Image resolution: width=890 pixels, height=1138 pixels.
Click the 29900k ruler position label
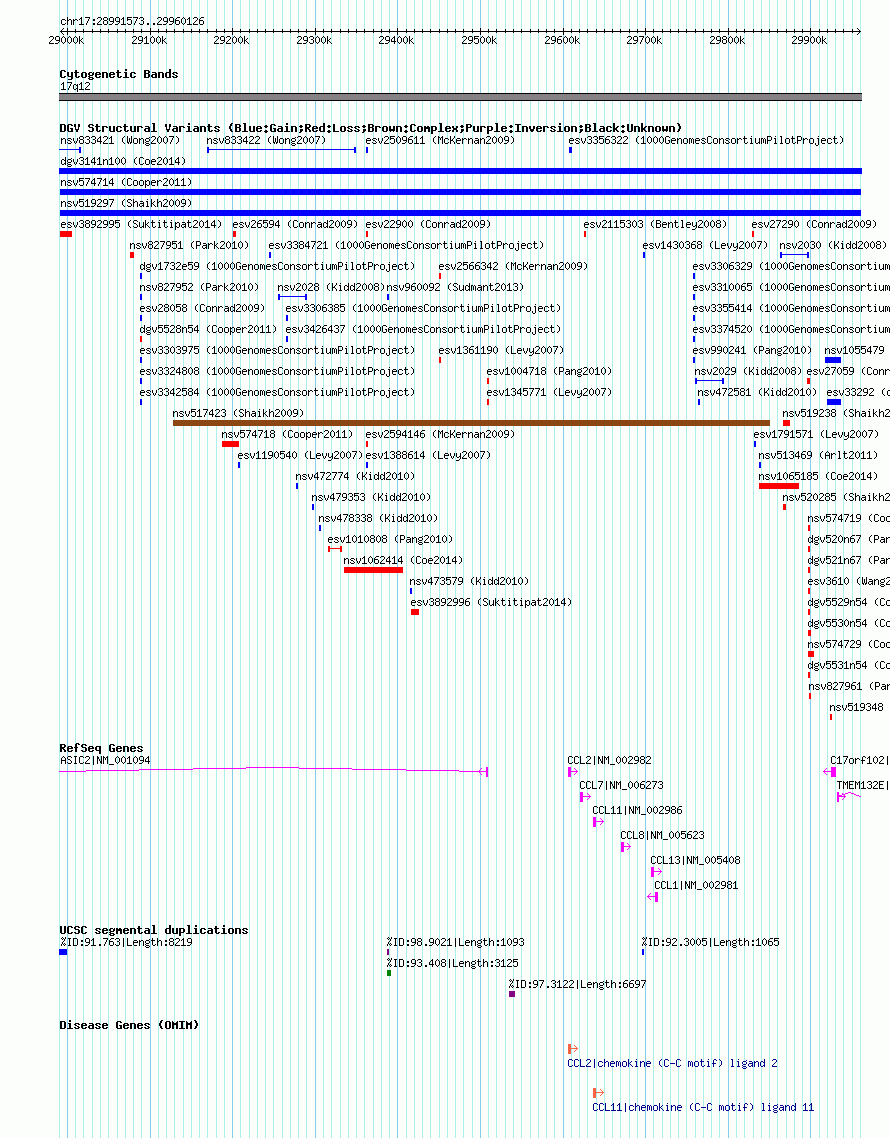pos(809,41)
